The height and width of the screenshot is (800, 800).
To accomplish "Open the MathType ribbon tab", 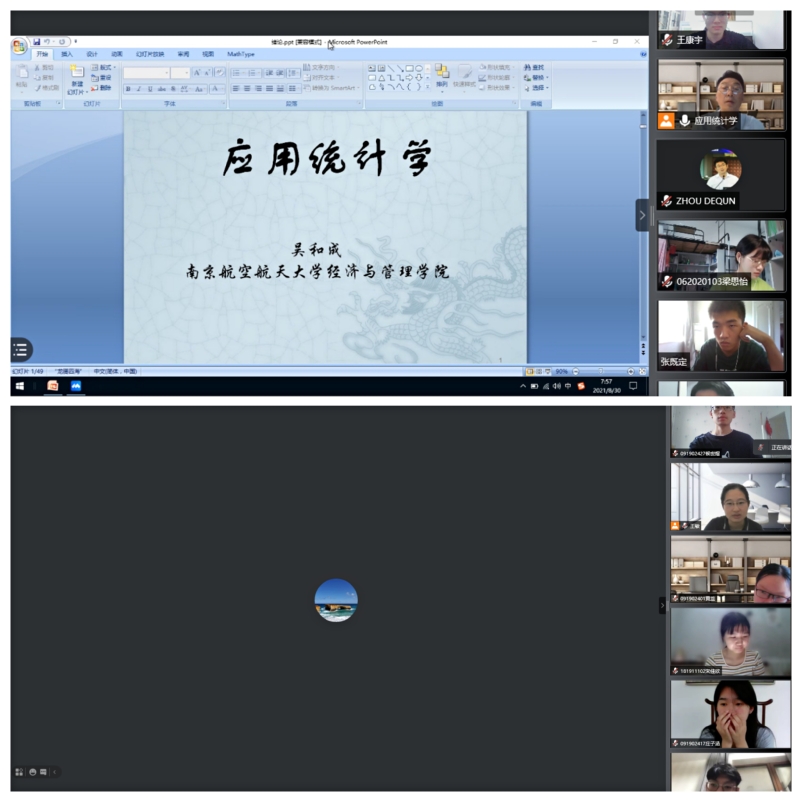I will click(241, 54).
